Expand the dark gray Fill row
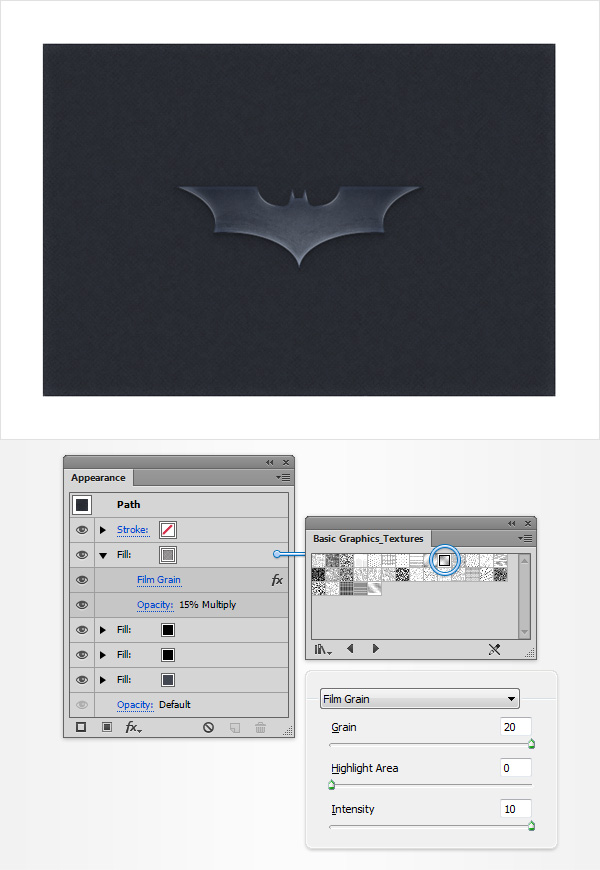This screenshot has width=600, height=870. (103, 680)
